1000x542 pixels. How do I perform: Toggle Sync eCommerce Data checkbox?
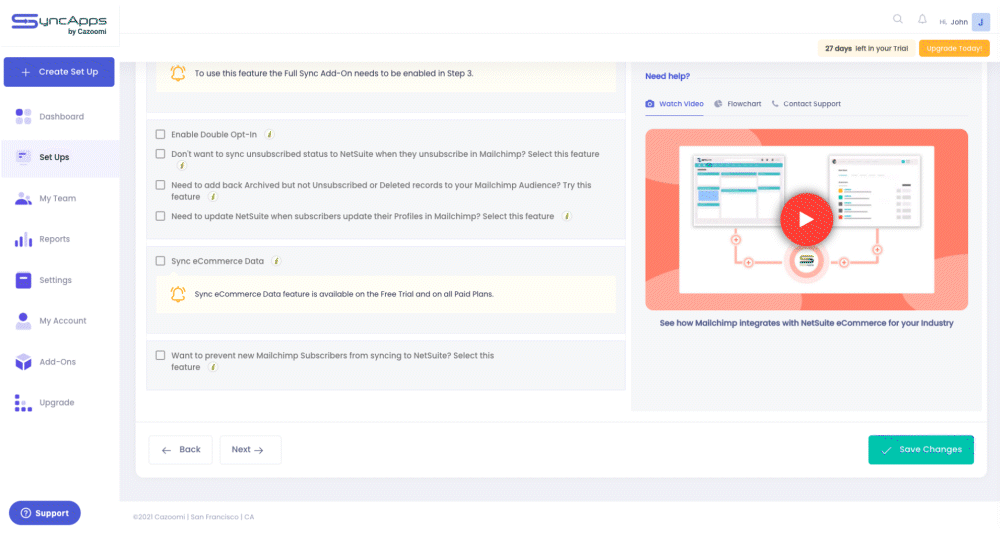point(160,261)
